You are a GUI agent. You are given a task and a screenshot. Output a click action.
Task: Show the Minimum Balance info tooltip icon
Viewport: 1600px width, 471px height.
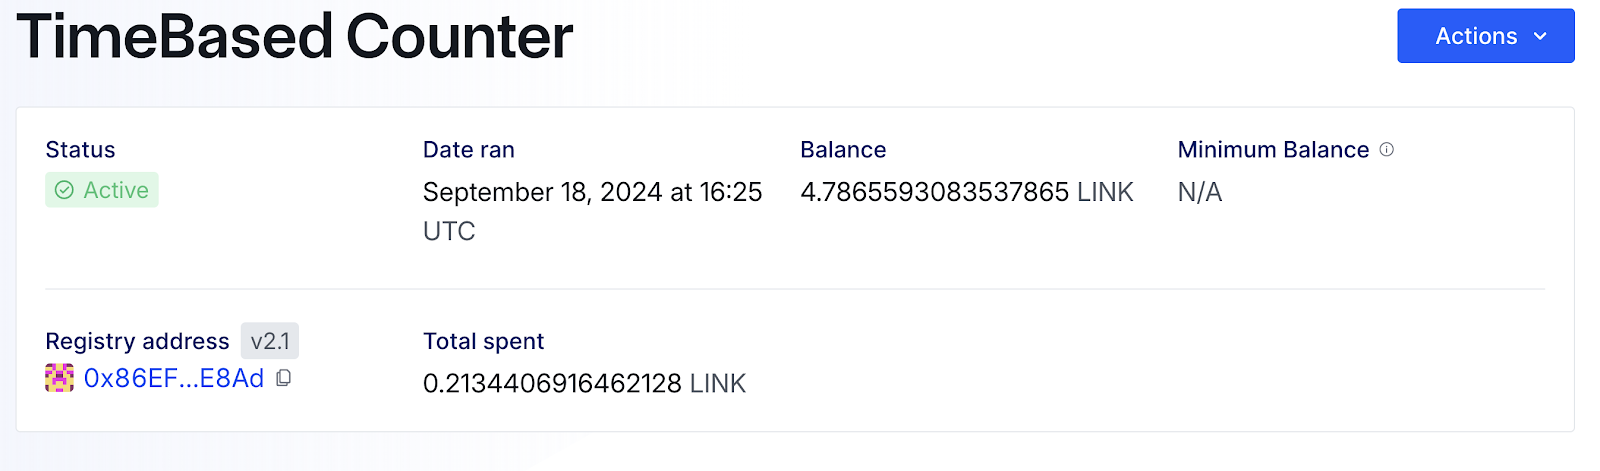[x=1387, y=149]
